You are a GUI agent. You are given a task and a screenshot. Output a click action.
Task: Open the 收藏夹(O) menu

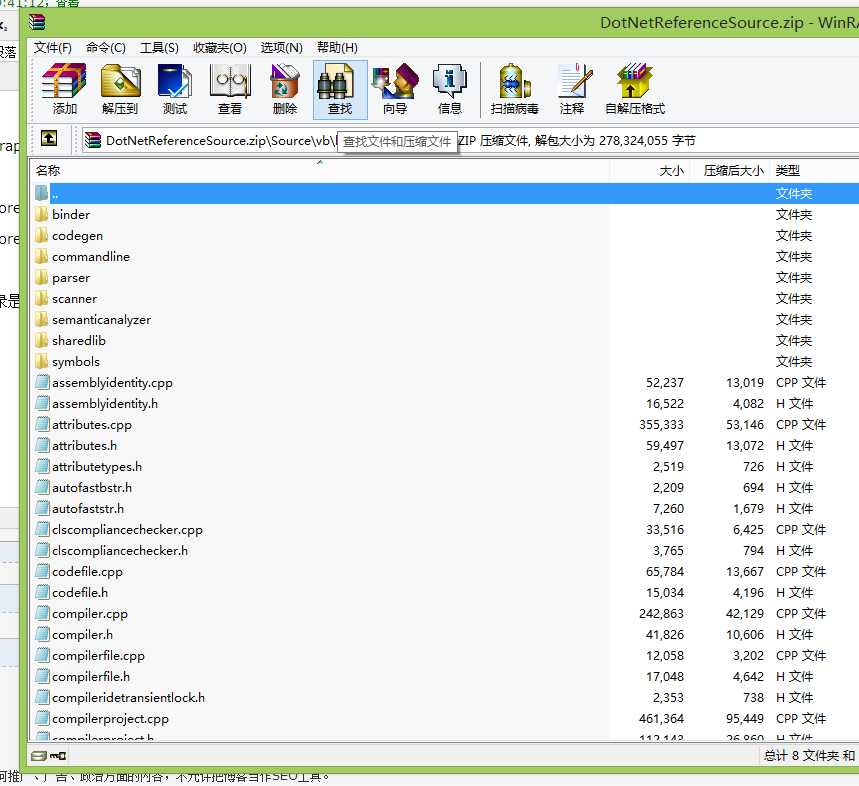pyautogui.click(x=220, y=48)
